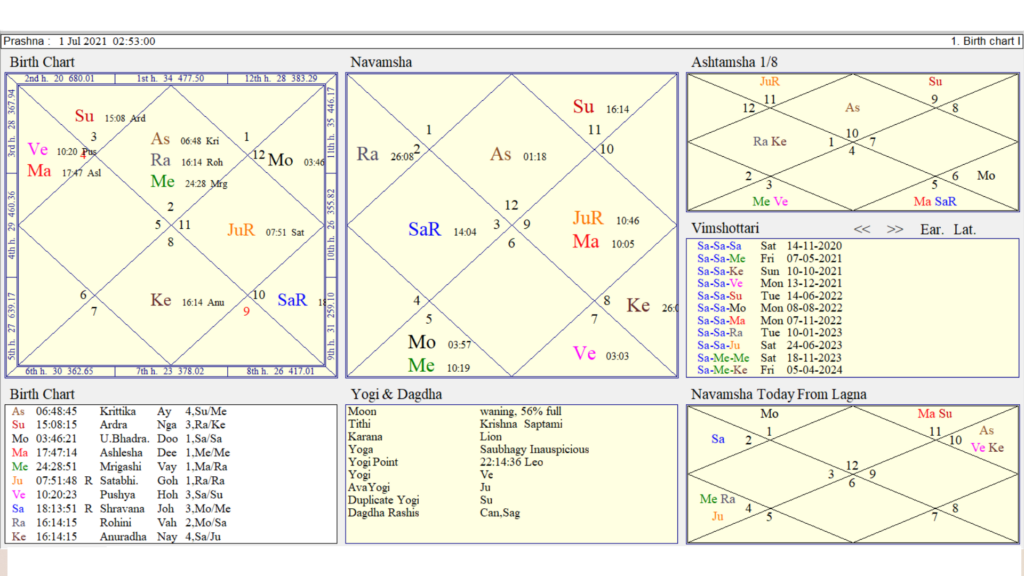Select the Karana Lion entry
This screenshot has height=576, width=1024.
424,437
